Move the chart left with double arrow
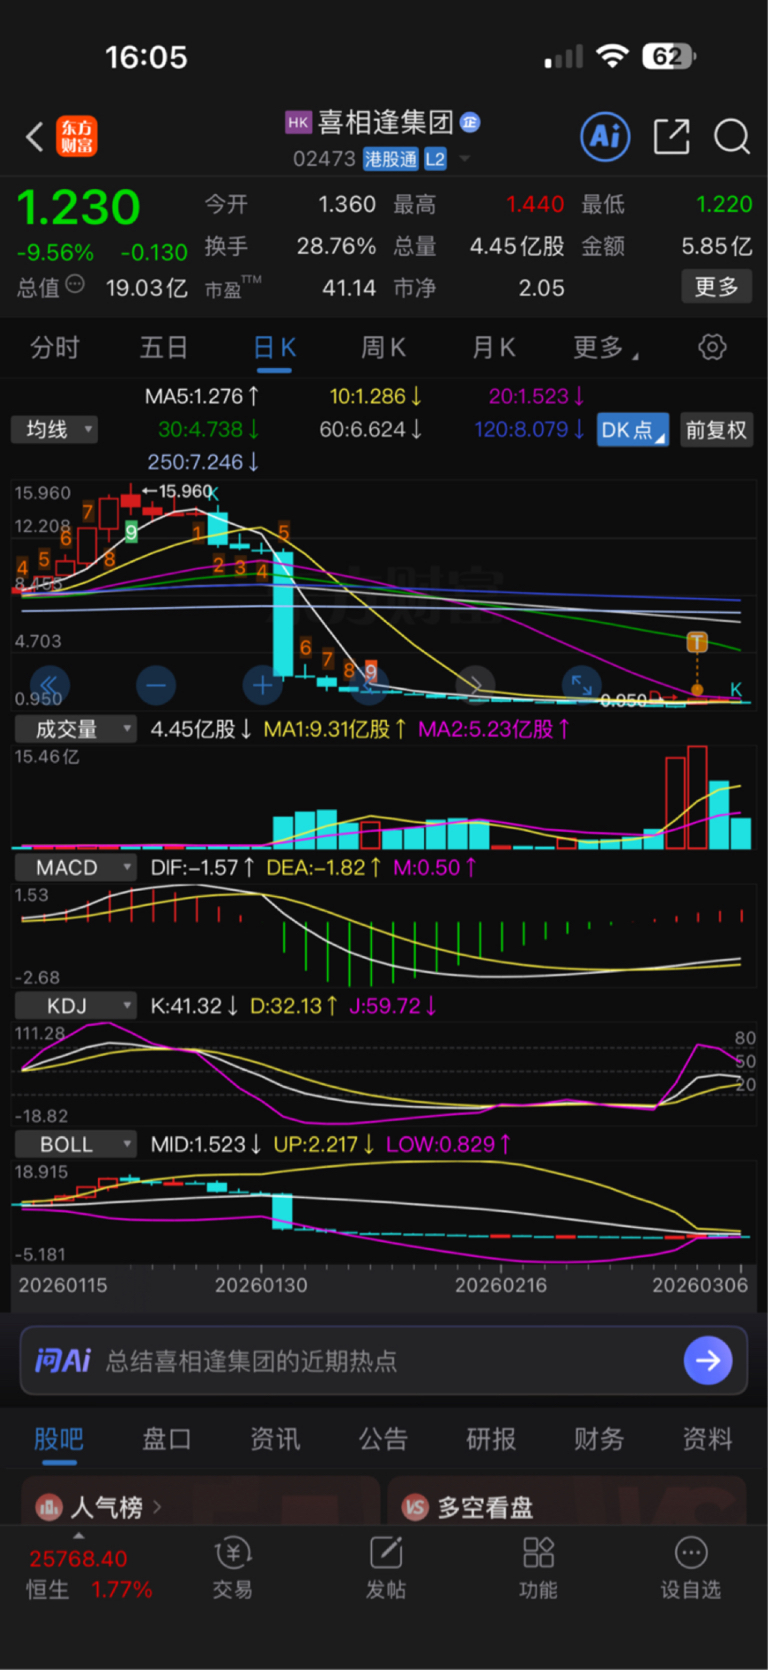 tap(50, 685)
